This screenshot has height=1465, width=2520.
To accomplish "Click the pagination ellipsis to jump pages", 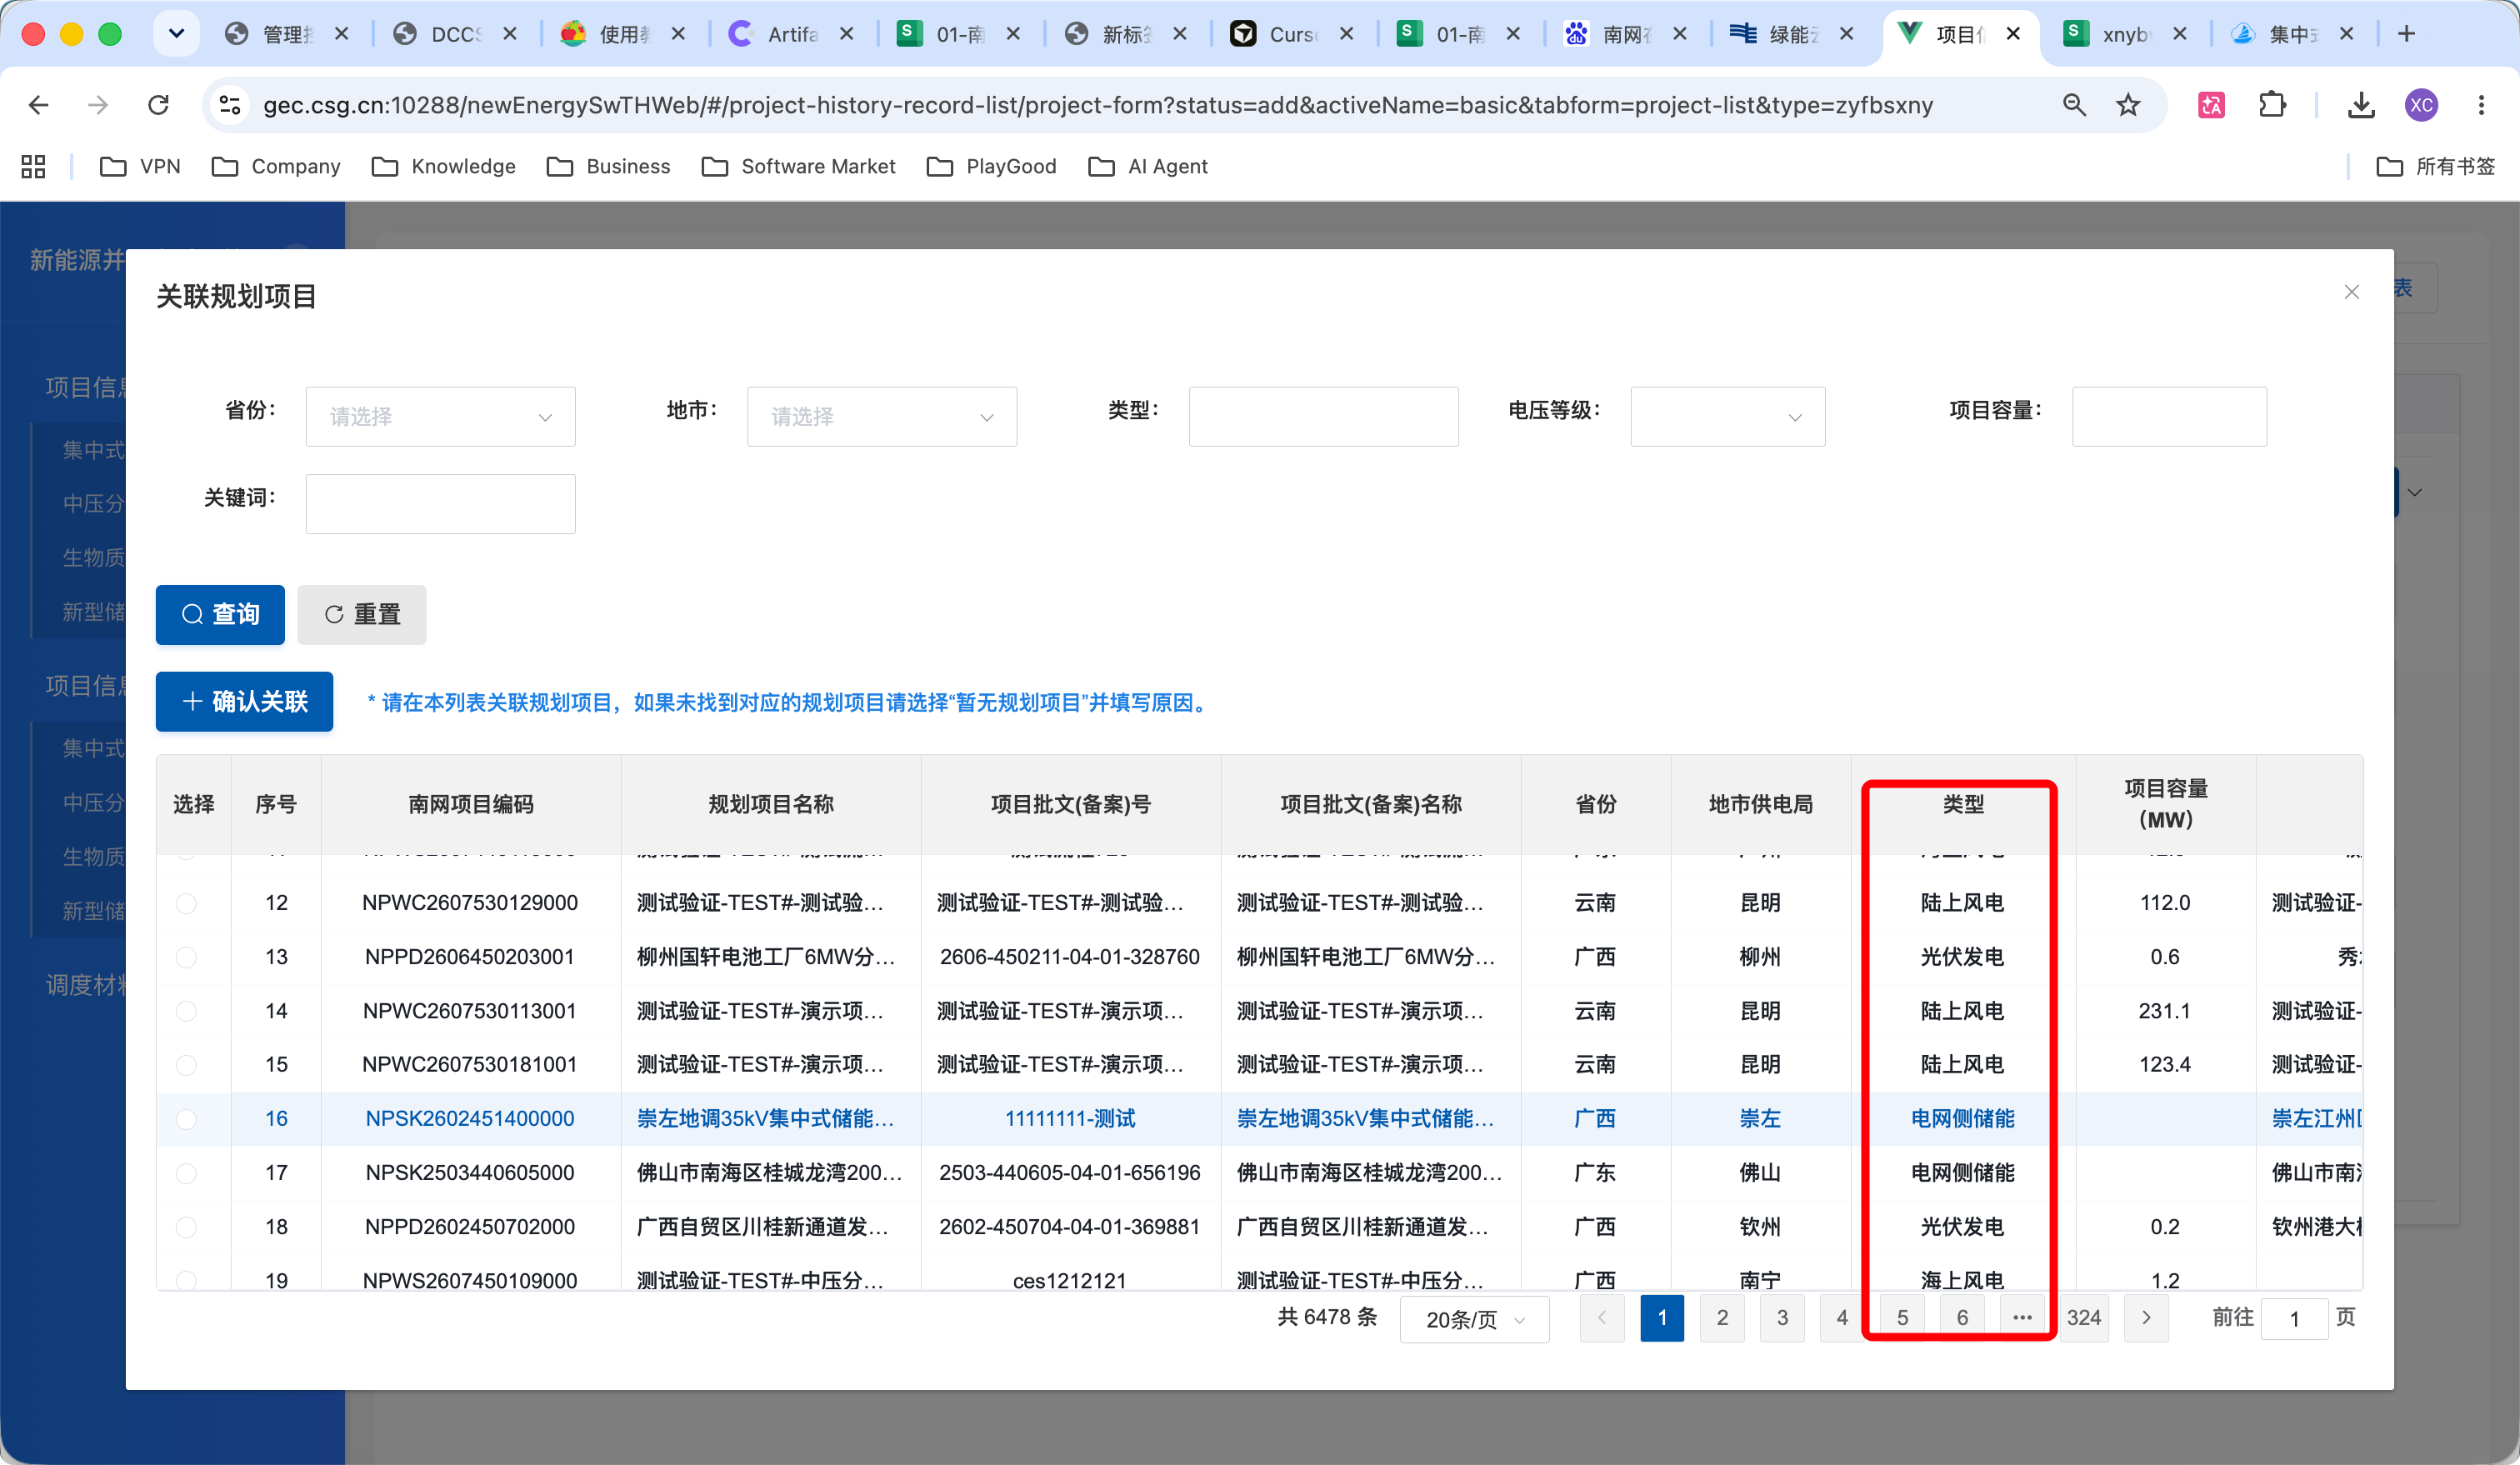I will pyautogui.click(x=2022, y=1318).
